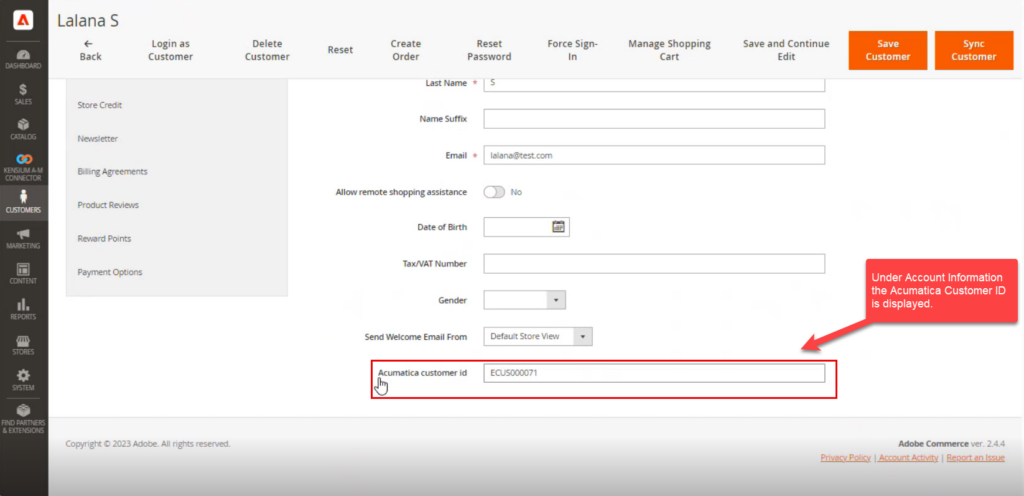
Task: Open the Reports sidebar menu
Action: [x=24, y=309]
